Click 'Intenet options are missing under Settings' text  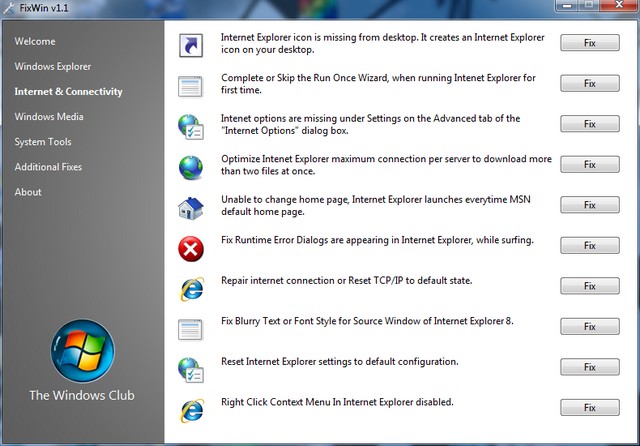pos(370,124)
